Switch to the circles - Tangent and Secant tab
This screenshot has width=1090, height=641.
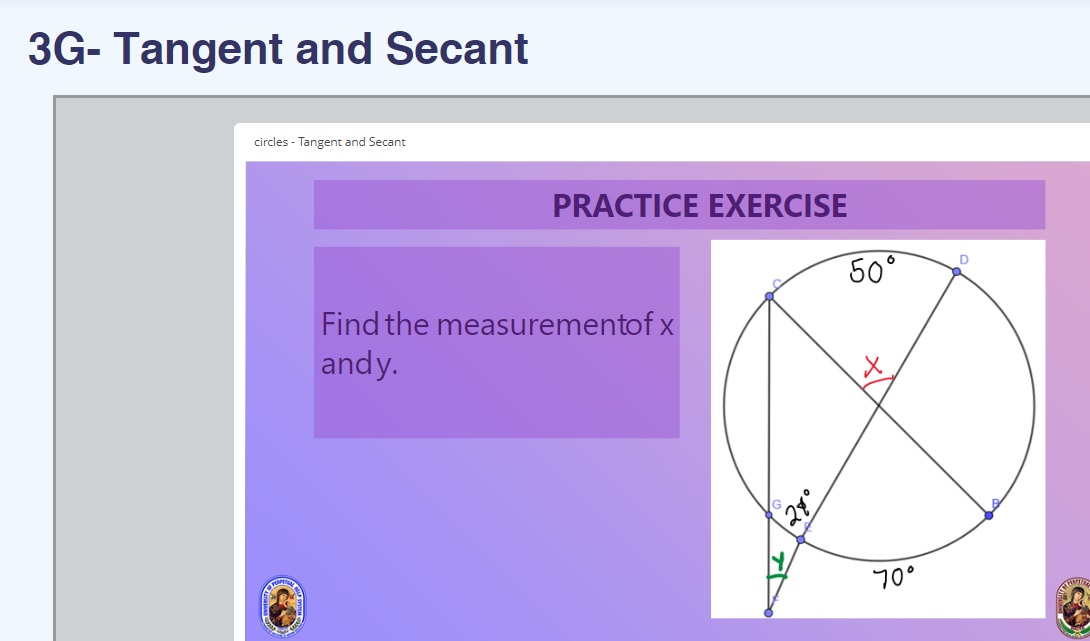click(330, 141)
